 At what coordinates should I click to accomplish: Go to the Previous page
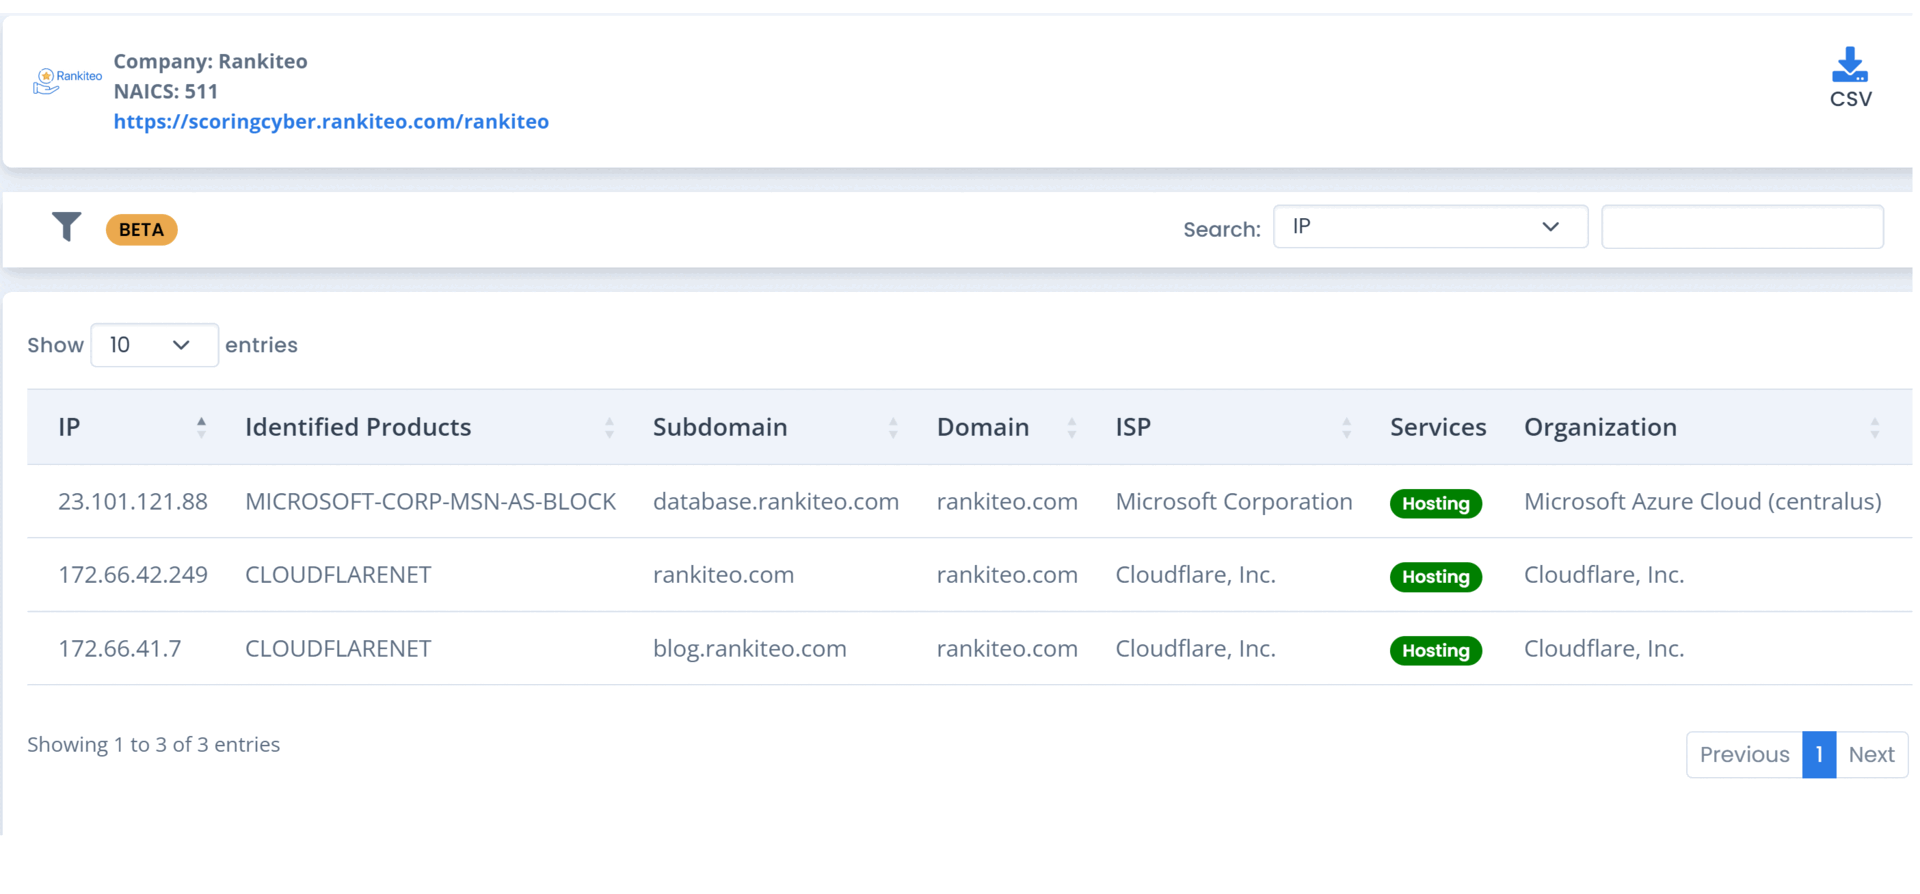(1744, 755)
